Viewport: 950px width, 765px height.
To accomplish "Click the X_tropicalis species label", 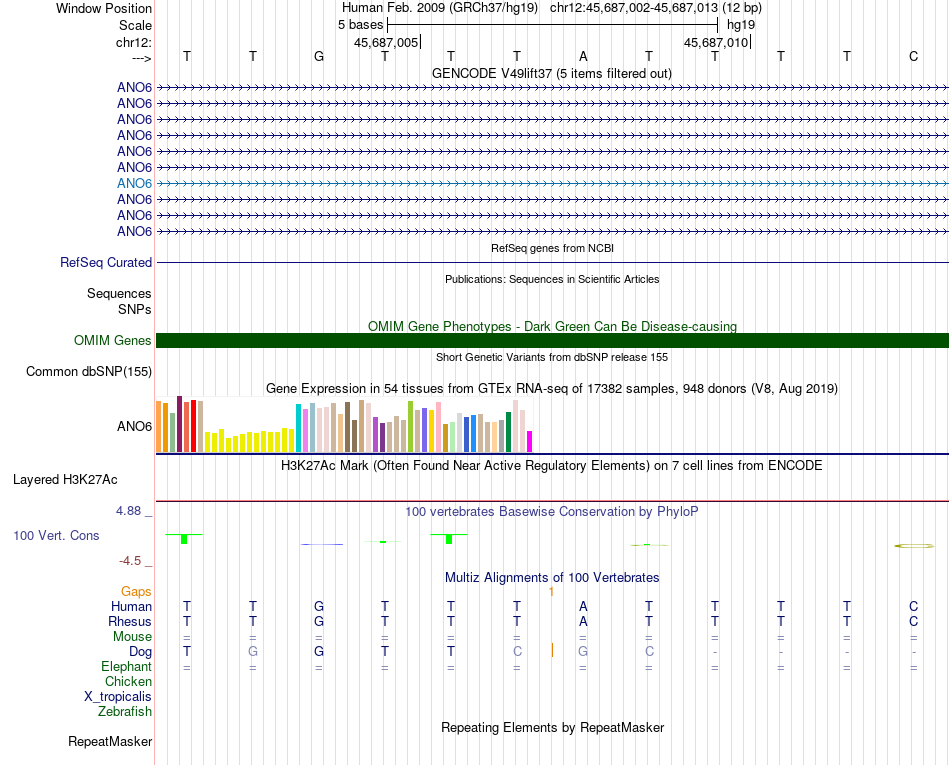I will (x=118, y=697).
